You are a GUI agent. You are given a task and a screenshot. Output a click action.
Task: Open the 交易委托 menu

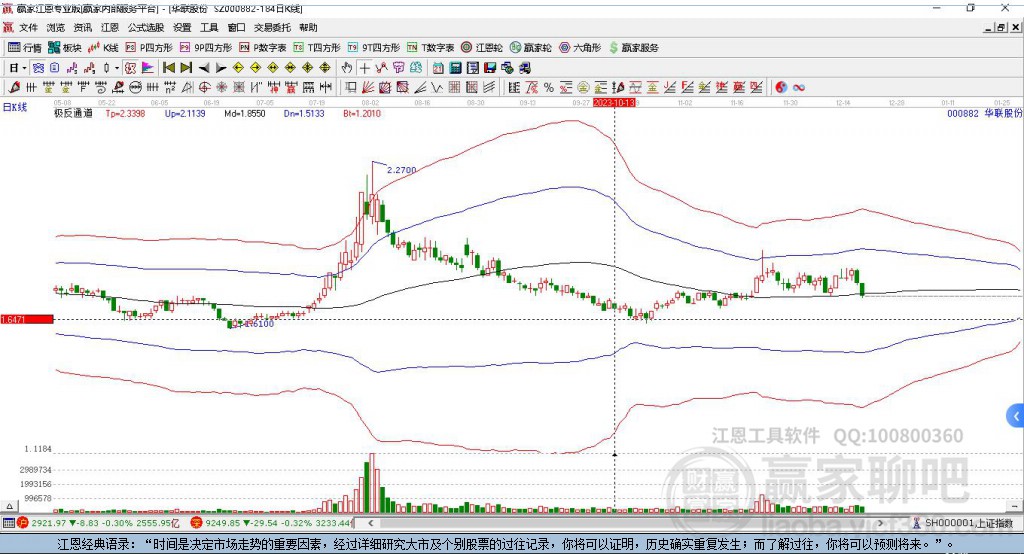click(272, 27)
